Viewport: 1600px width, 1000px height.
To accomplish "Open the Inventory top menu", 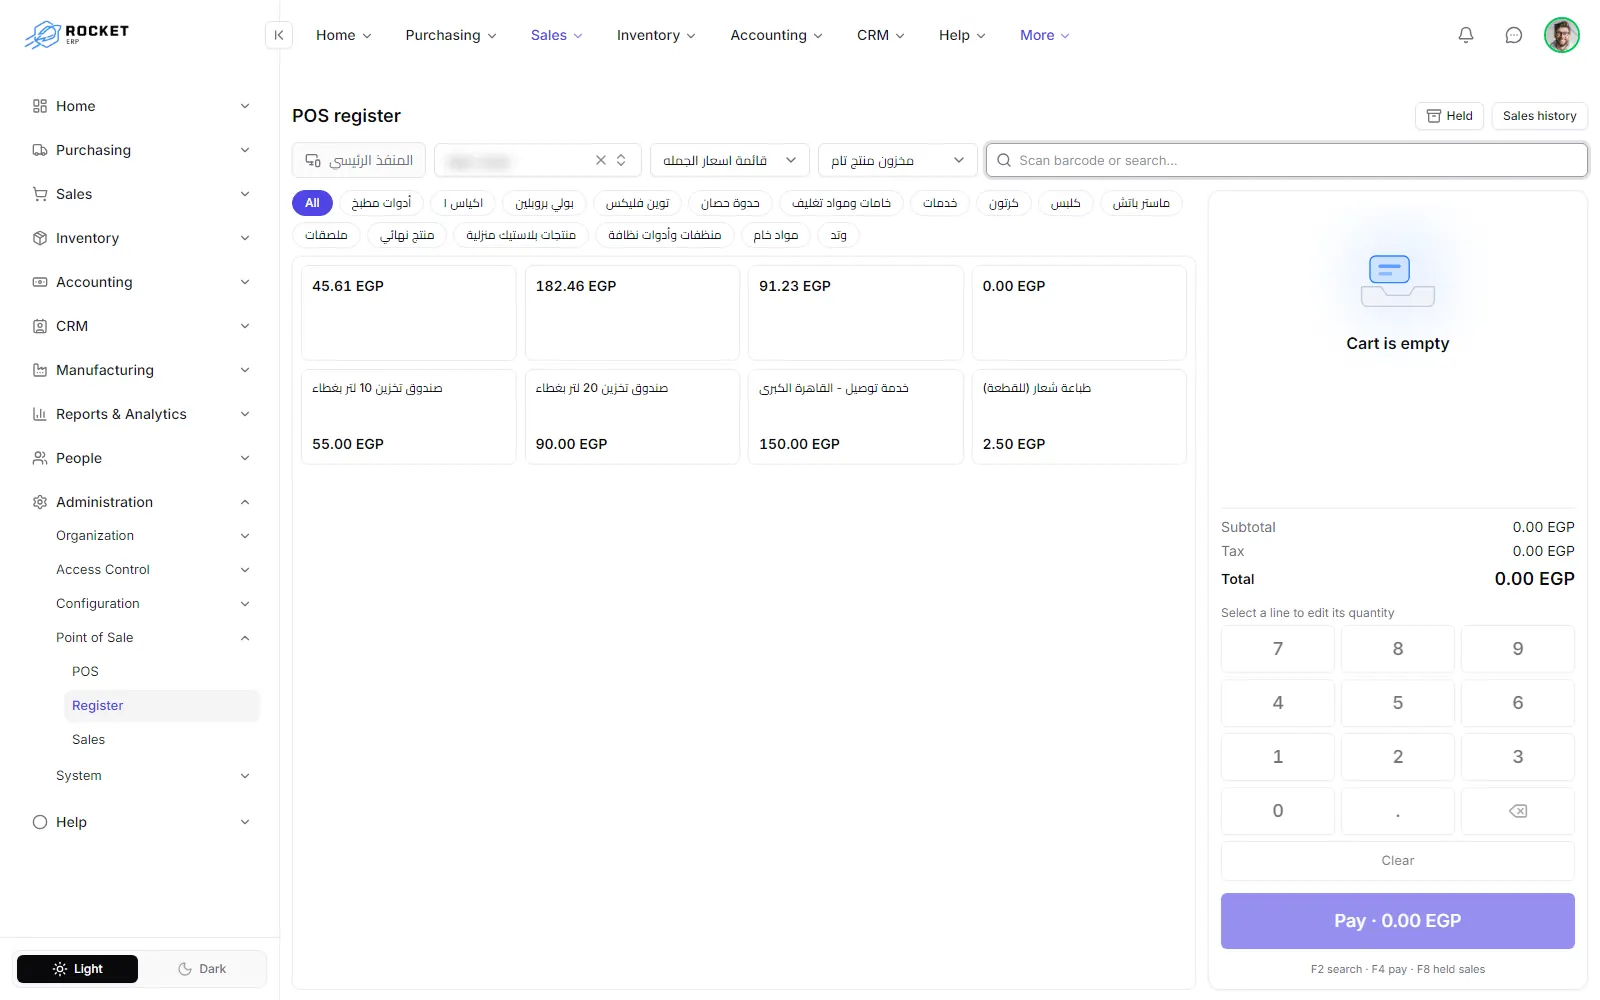I will point(656,35).
